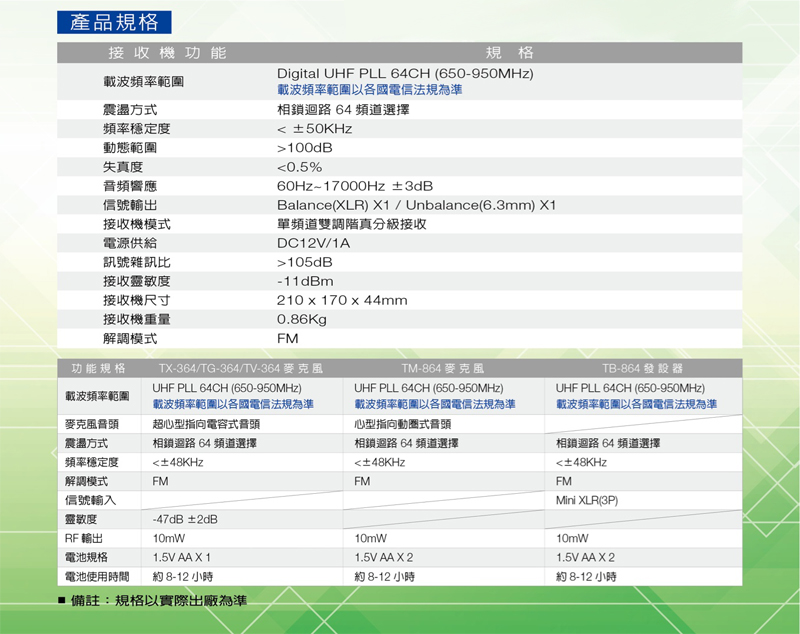This screenshot has height=634, width=800.
Task: Click the footnote 備註：規格以實際出廠為準
Action: coord(153,601)
